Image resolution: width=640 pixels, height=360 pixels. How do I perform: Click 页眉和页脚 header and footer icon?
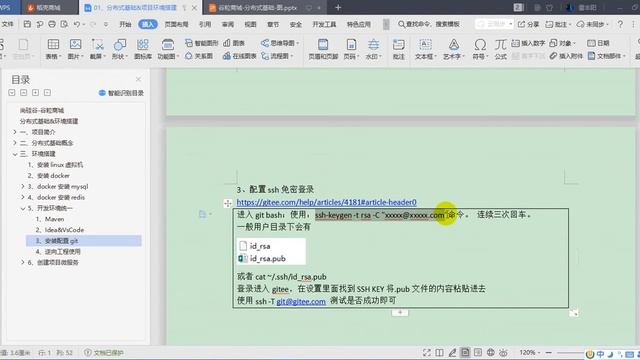pos(323,49)
